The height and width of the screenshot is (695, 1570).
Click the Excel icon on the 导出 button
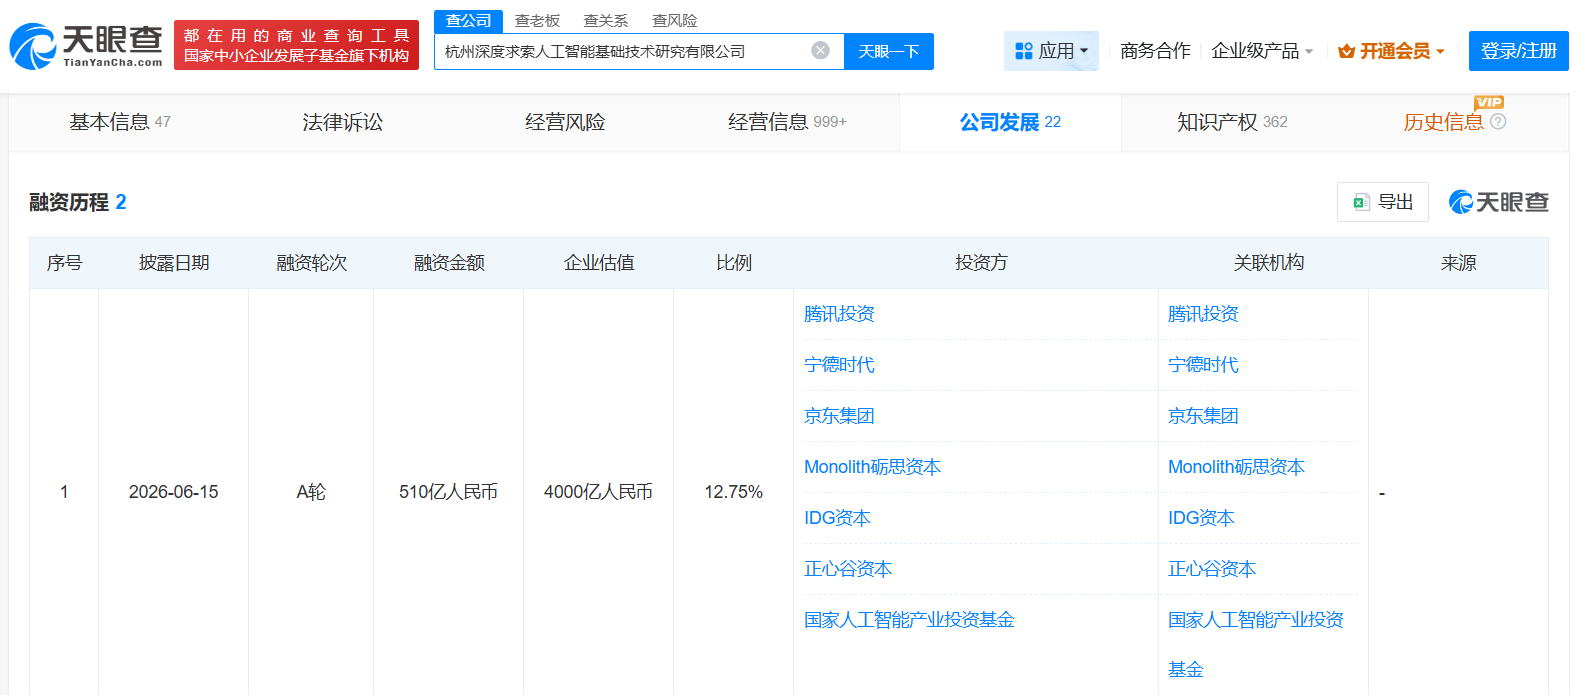coord(1361,202)
